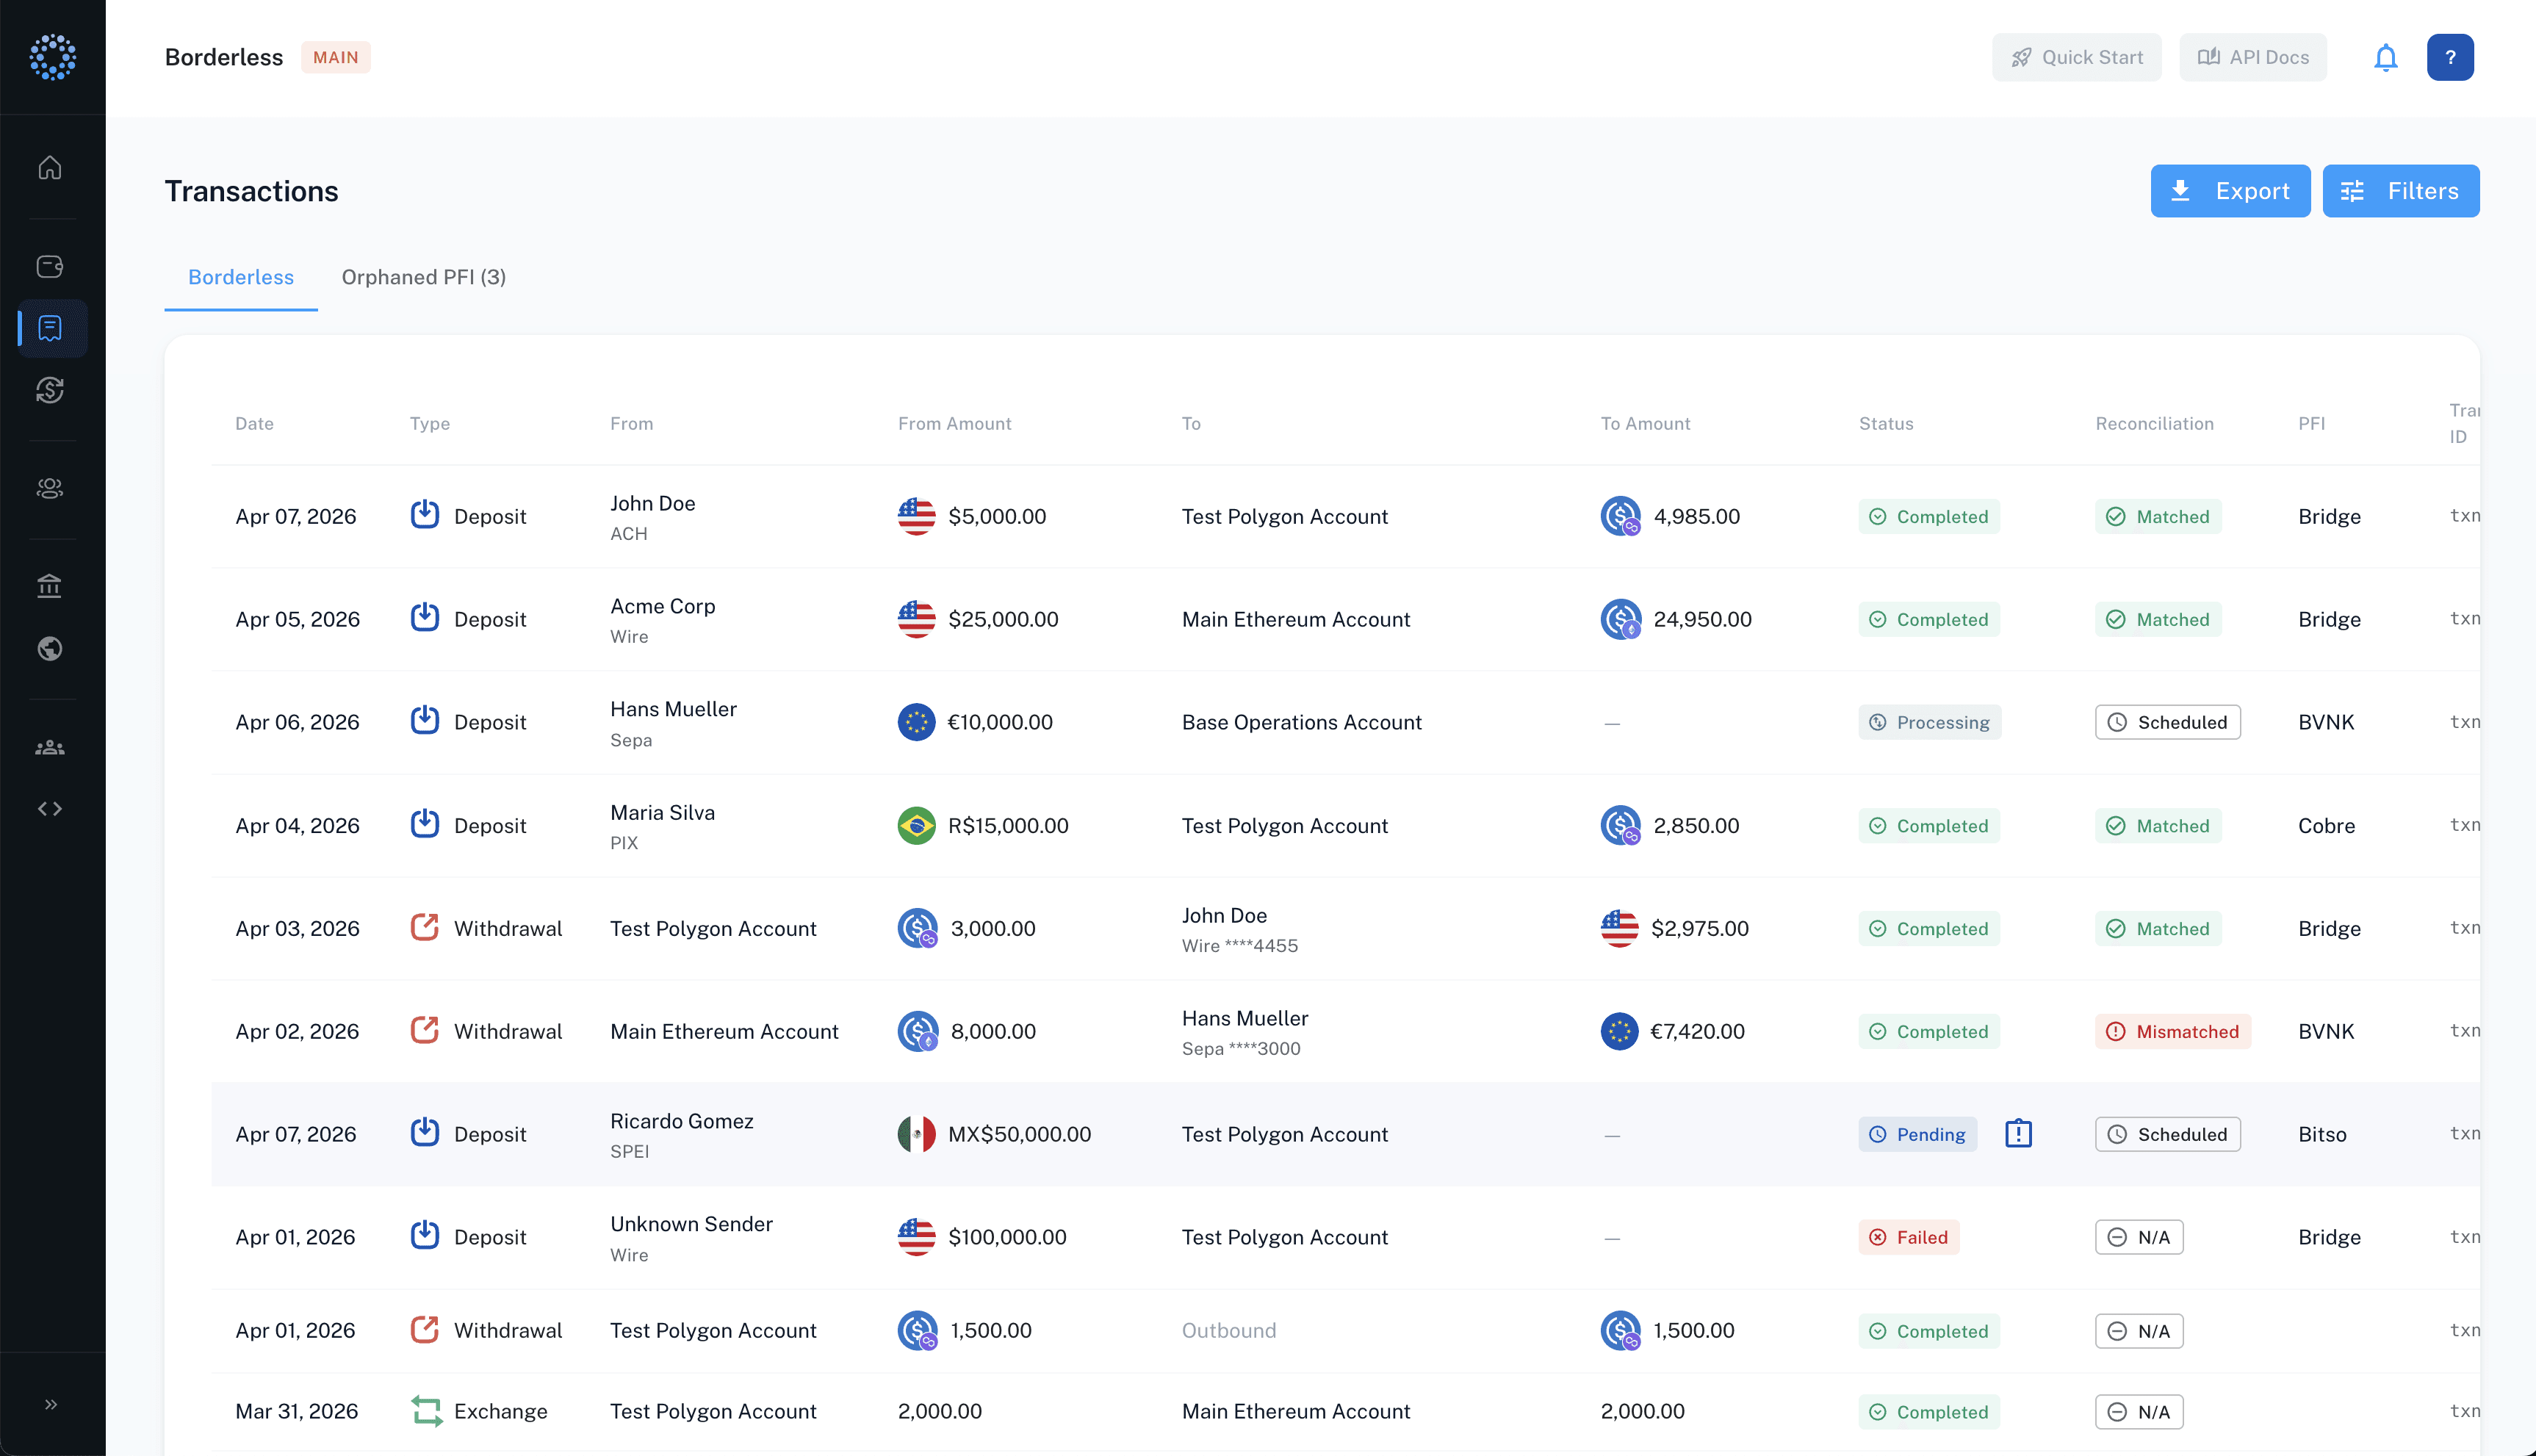
Task: Open the Quick Start guide
Action: point(2076,58)
